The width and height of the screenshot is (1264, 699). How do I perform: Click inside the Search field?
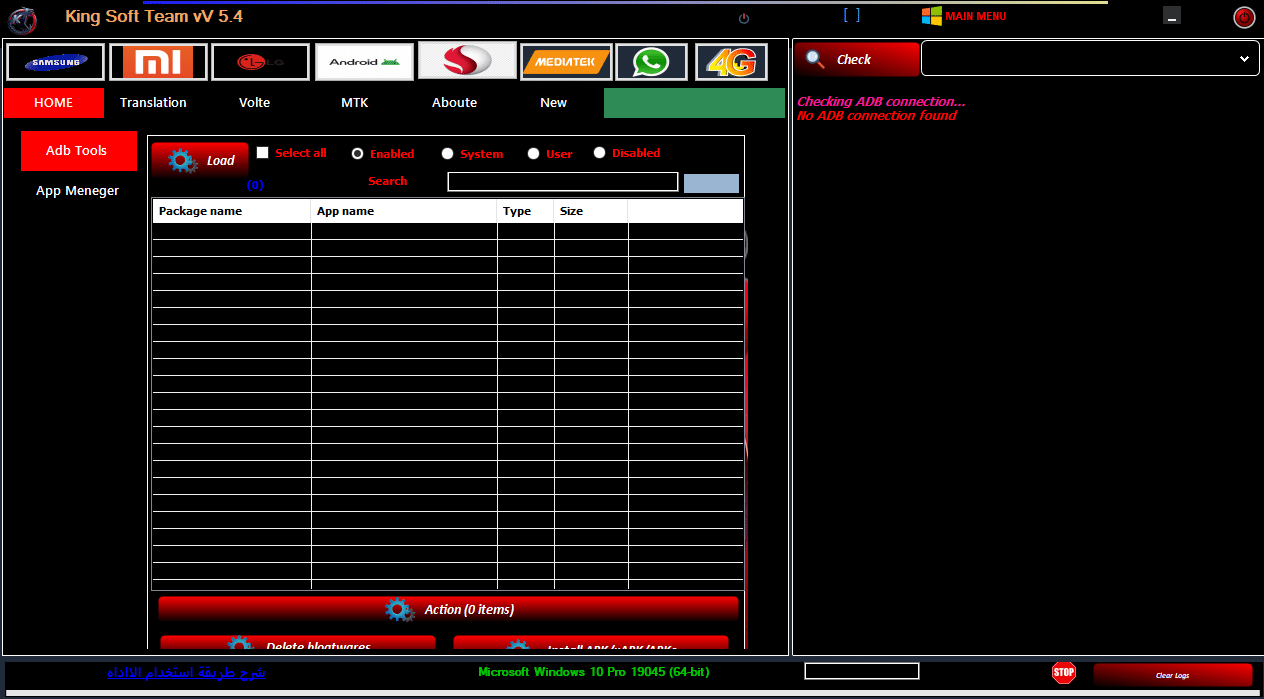(x=562, y=181)
